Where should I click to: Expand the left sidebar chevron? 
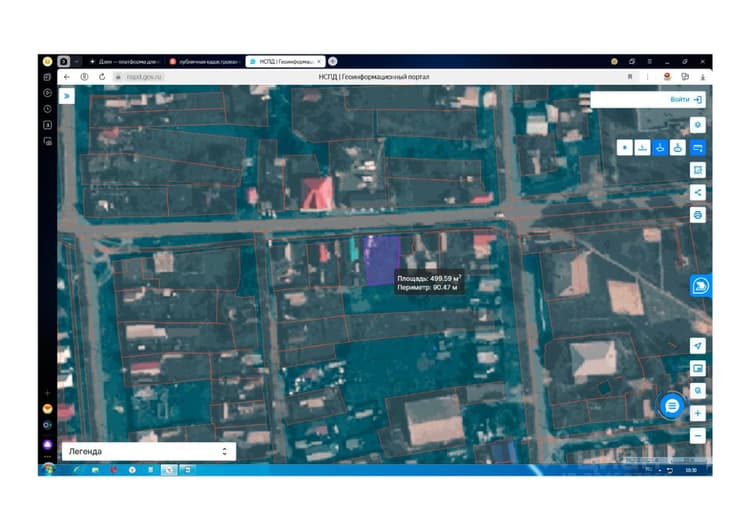[66, 96]
